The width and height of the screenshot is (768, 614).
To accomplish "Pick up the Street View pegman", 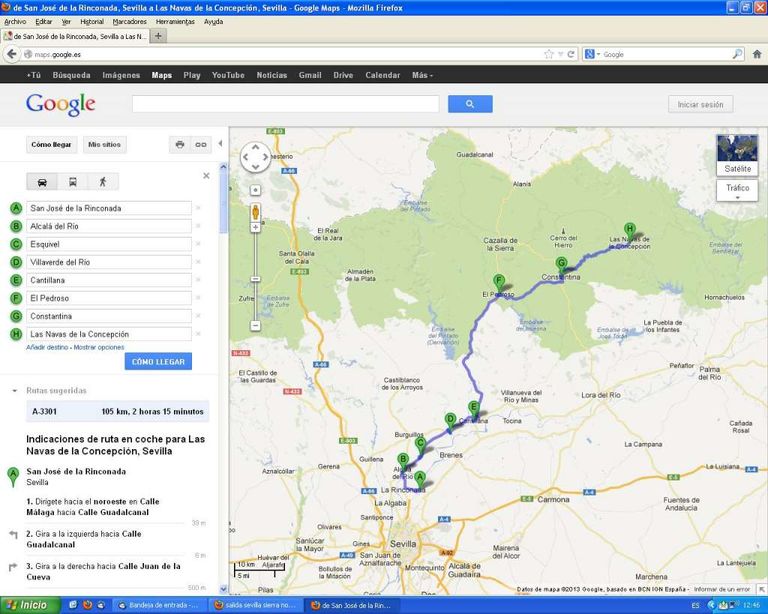I will (255, 212).
